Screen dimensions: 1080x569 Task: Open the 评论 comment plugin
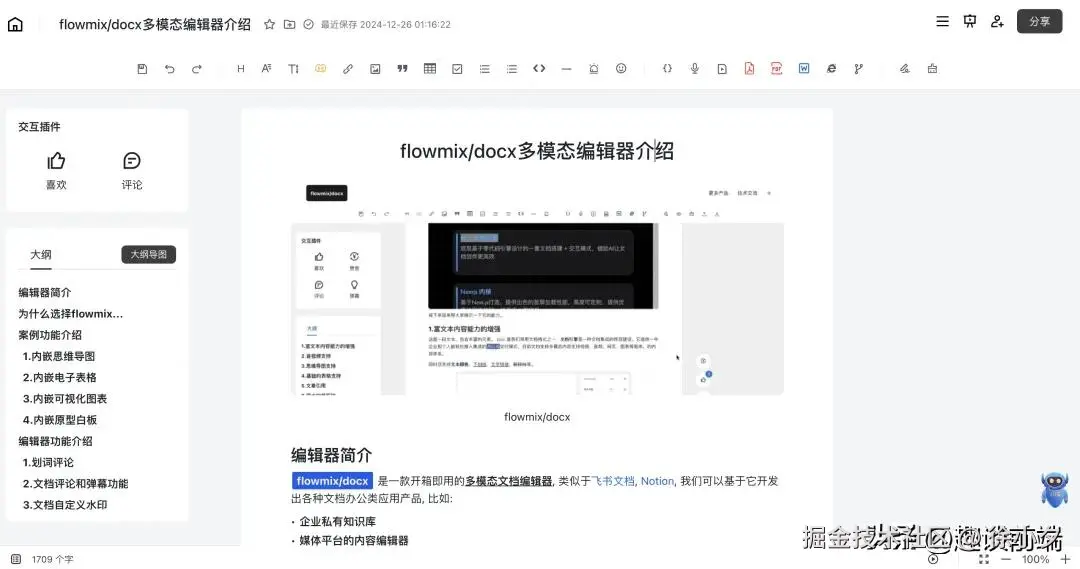click(x=132, y=170)
